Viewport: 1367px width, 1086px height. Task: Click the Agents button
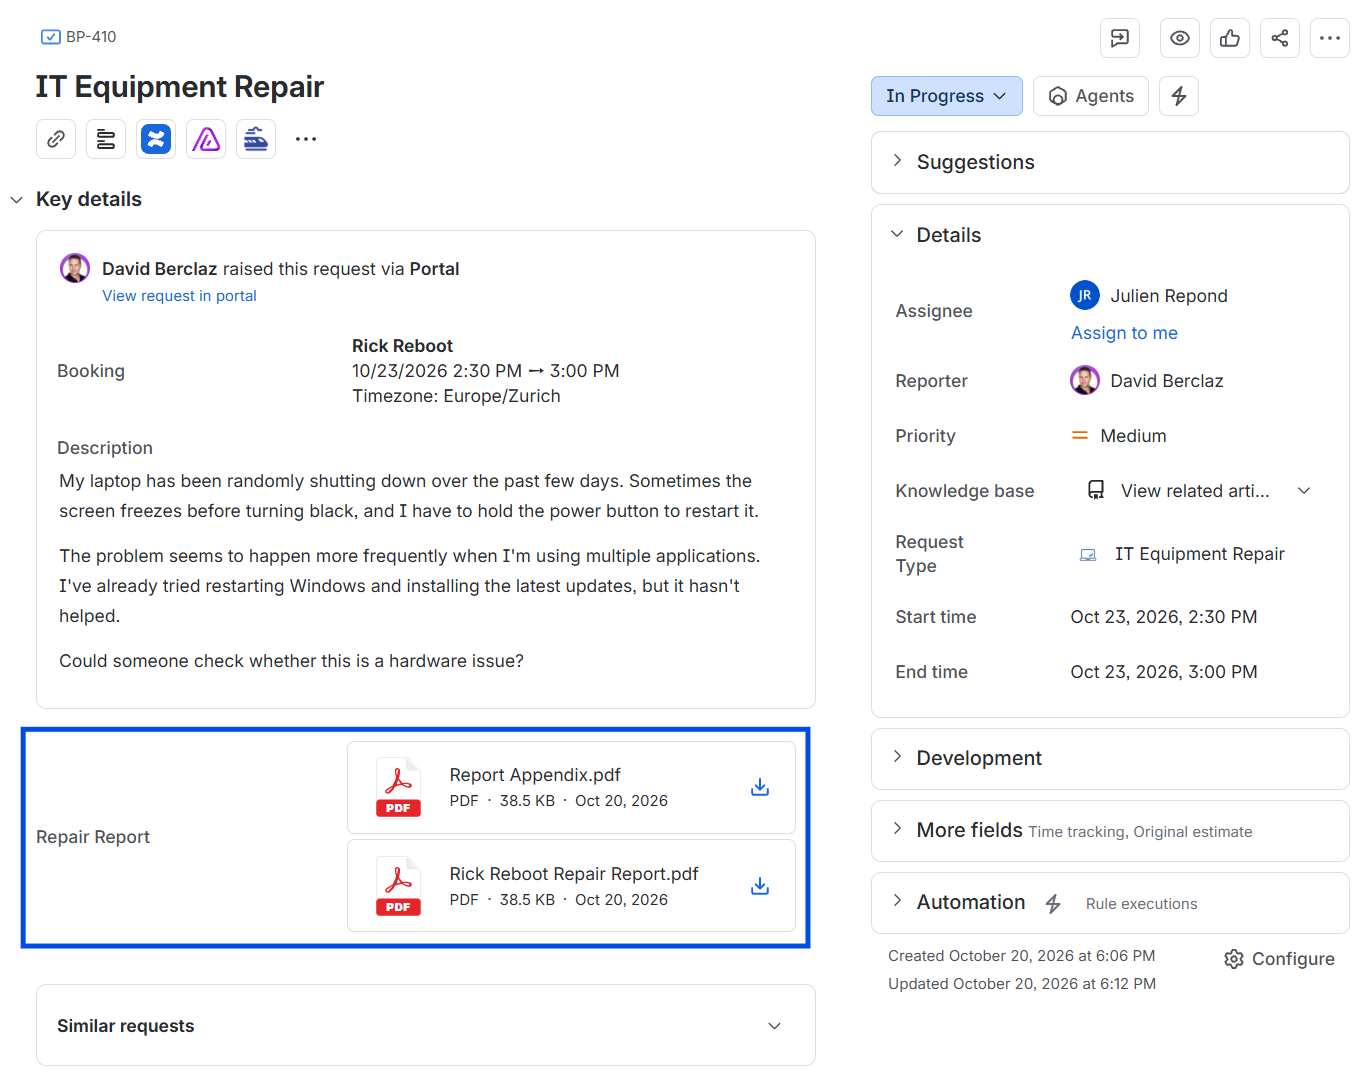1090,96
